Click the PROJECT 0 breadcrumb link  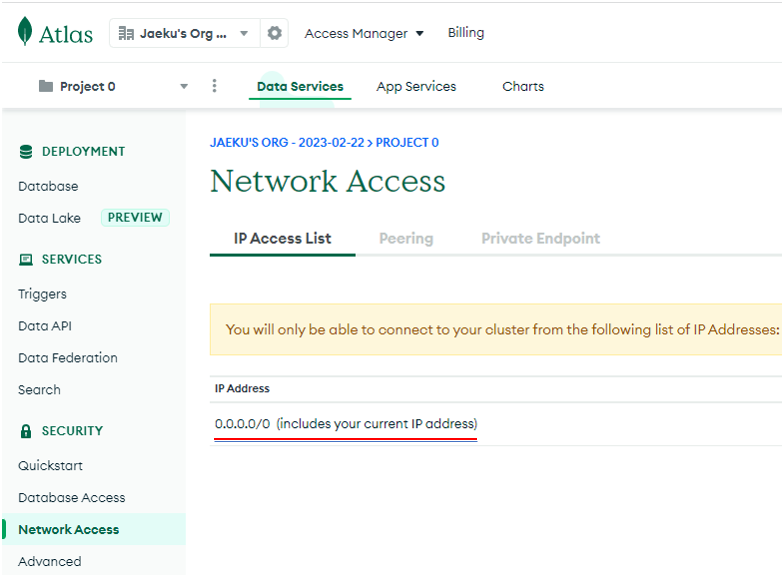407,142
